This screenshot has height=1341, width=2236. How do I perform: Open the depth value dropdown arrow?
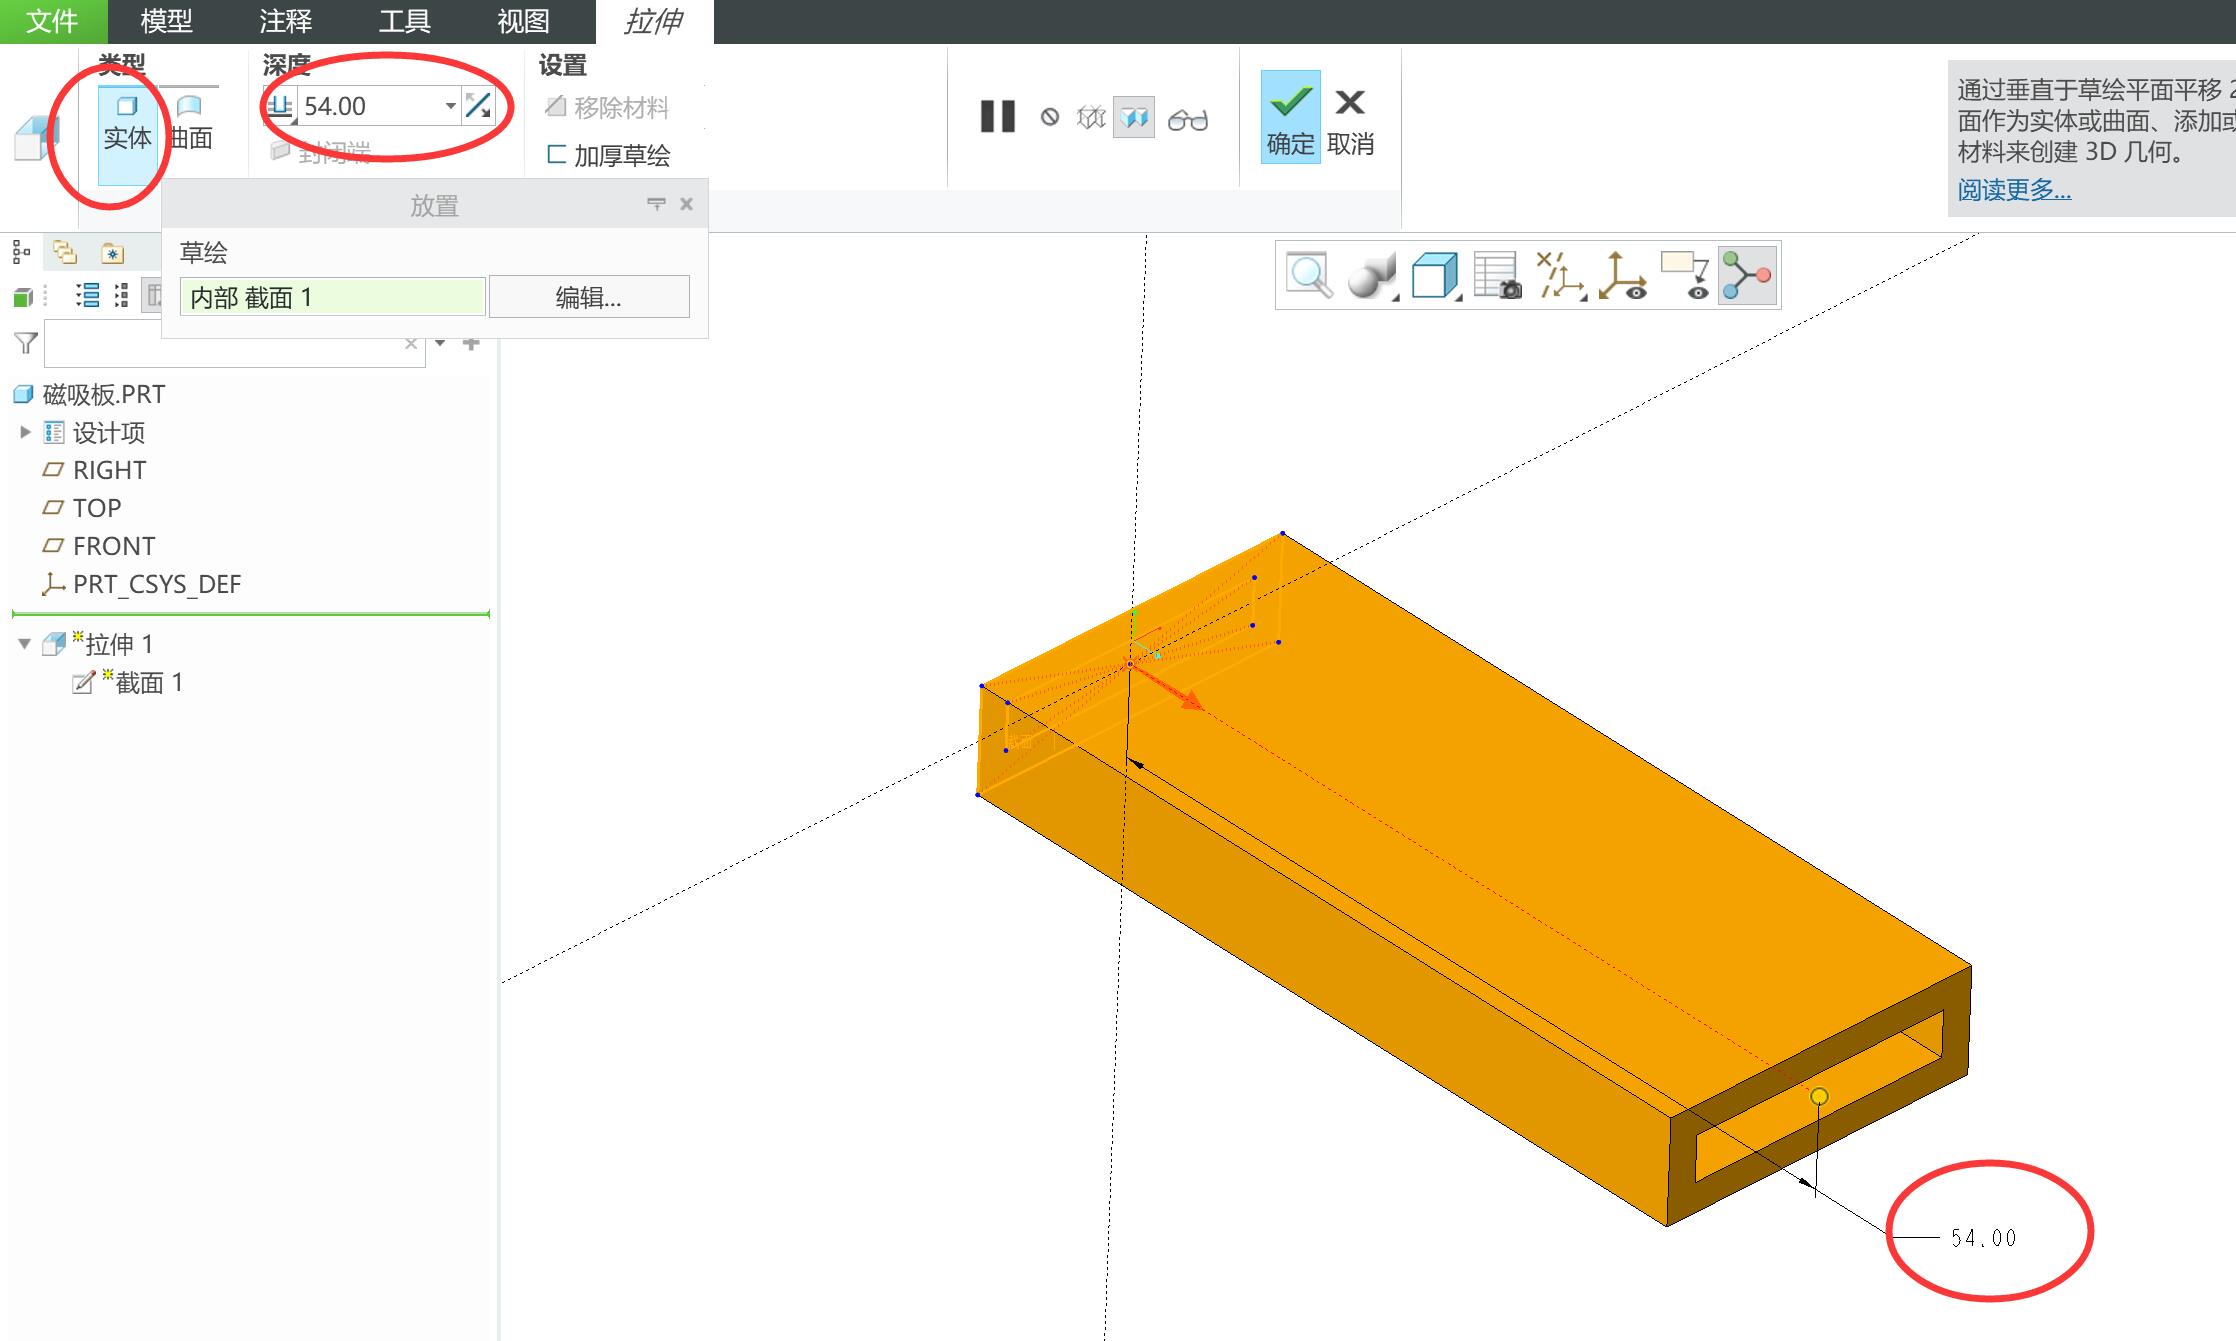(x=450, y=105)
